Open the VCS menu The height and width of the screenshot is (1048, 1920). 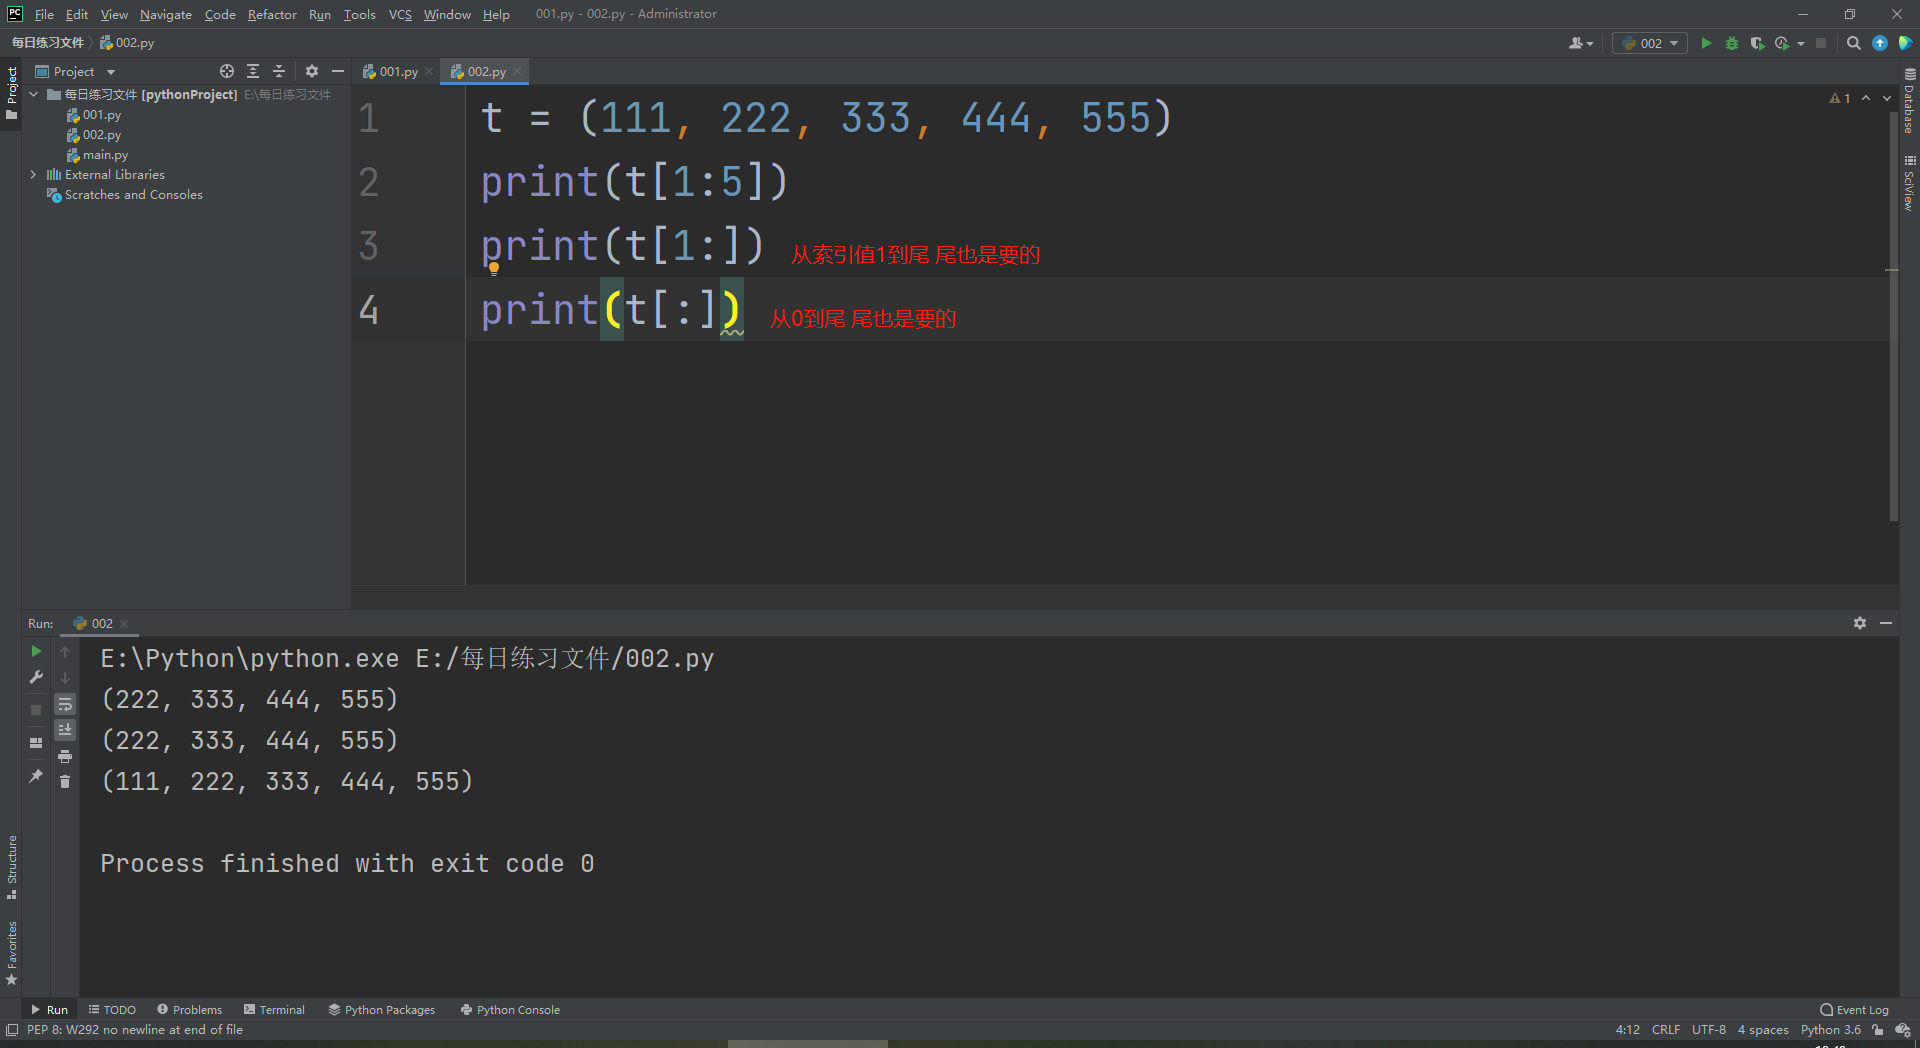(400, 14)
